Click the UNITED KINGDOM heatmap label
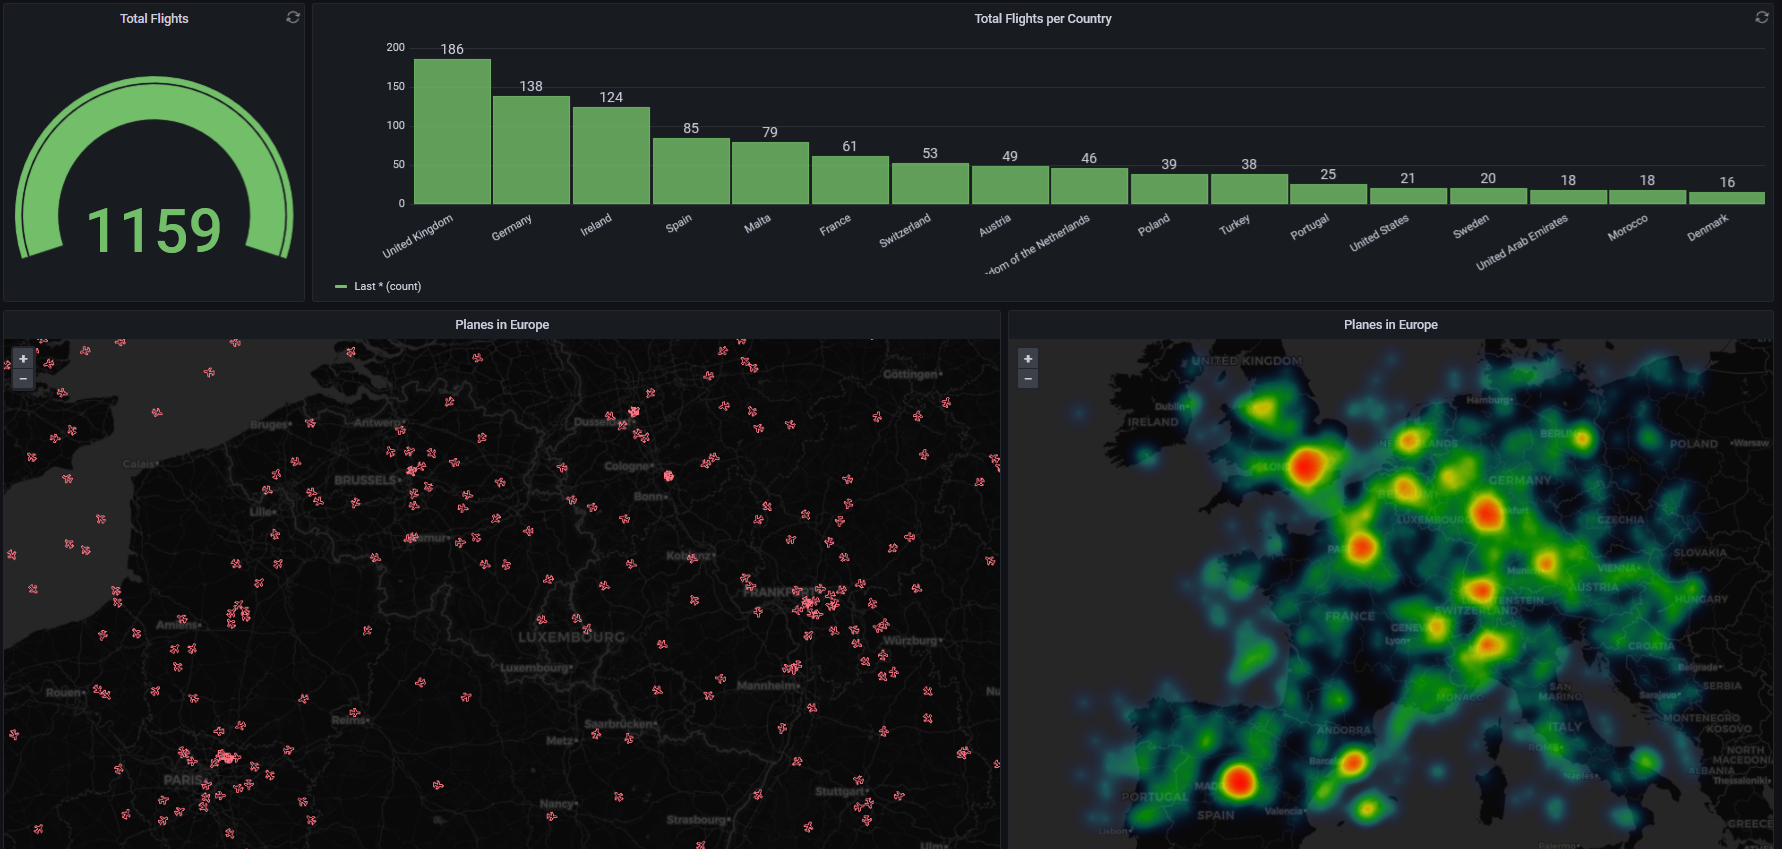This screenshot has width=1782, height=849. click(1247, 361)
